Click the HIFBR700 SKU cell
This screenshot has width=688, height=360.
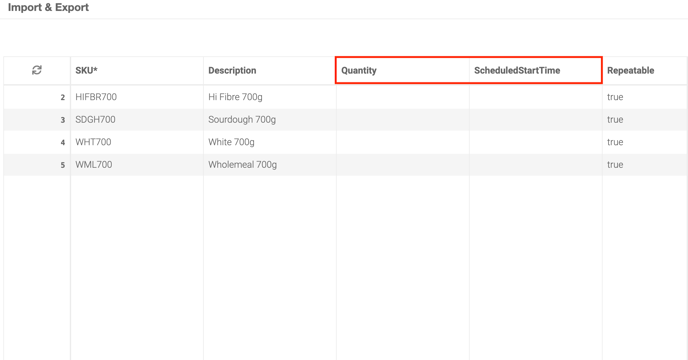pos(137,97)
